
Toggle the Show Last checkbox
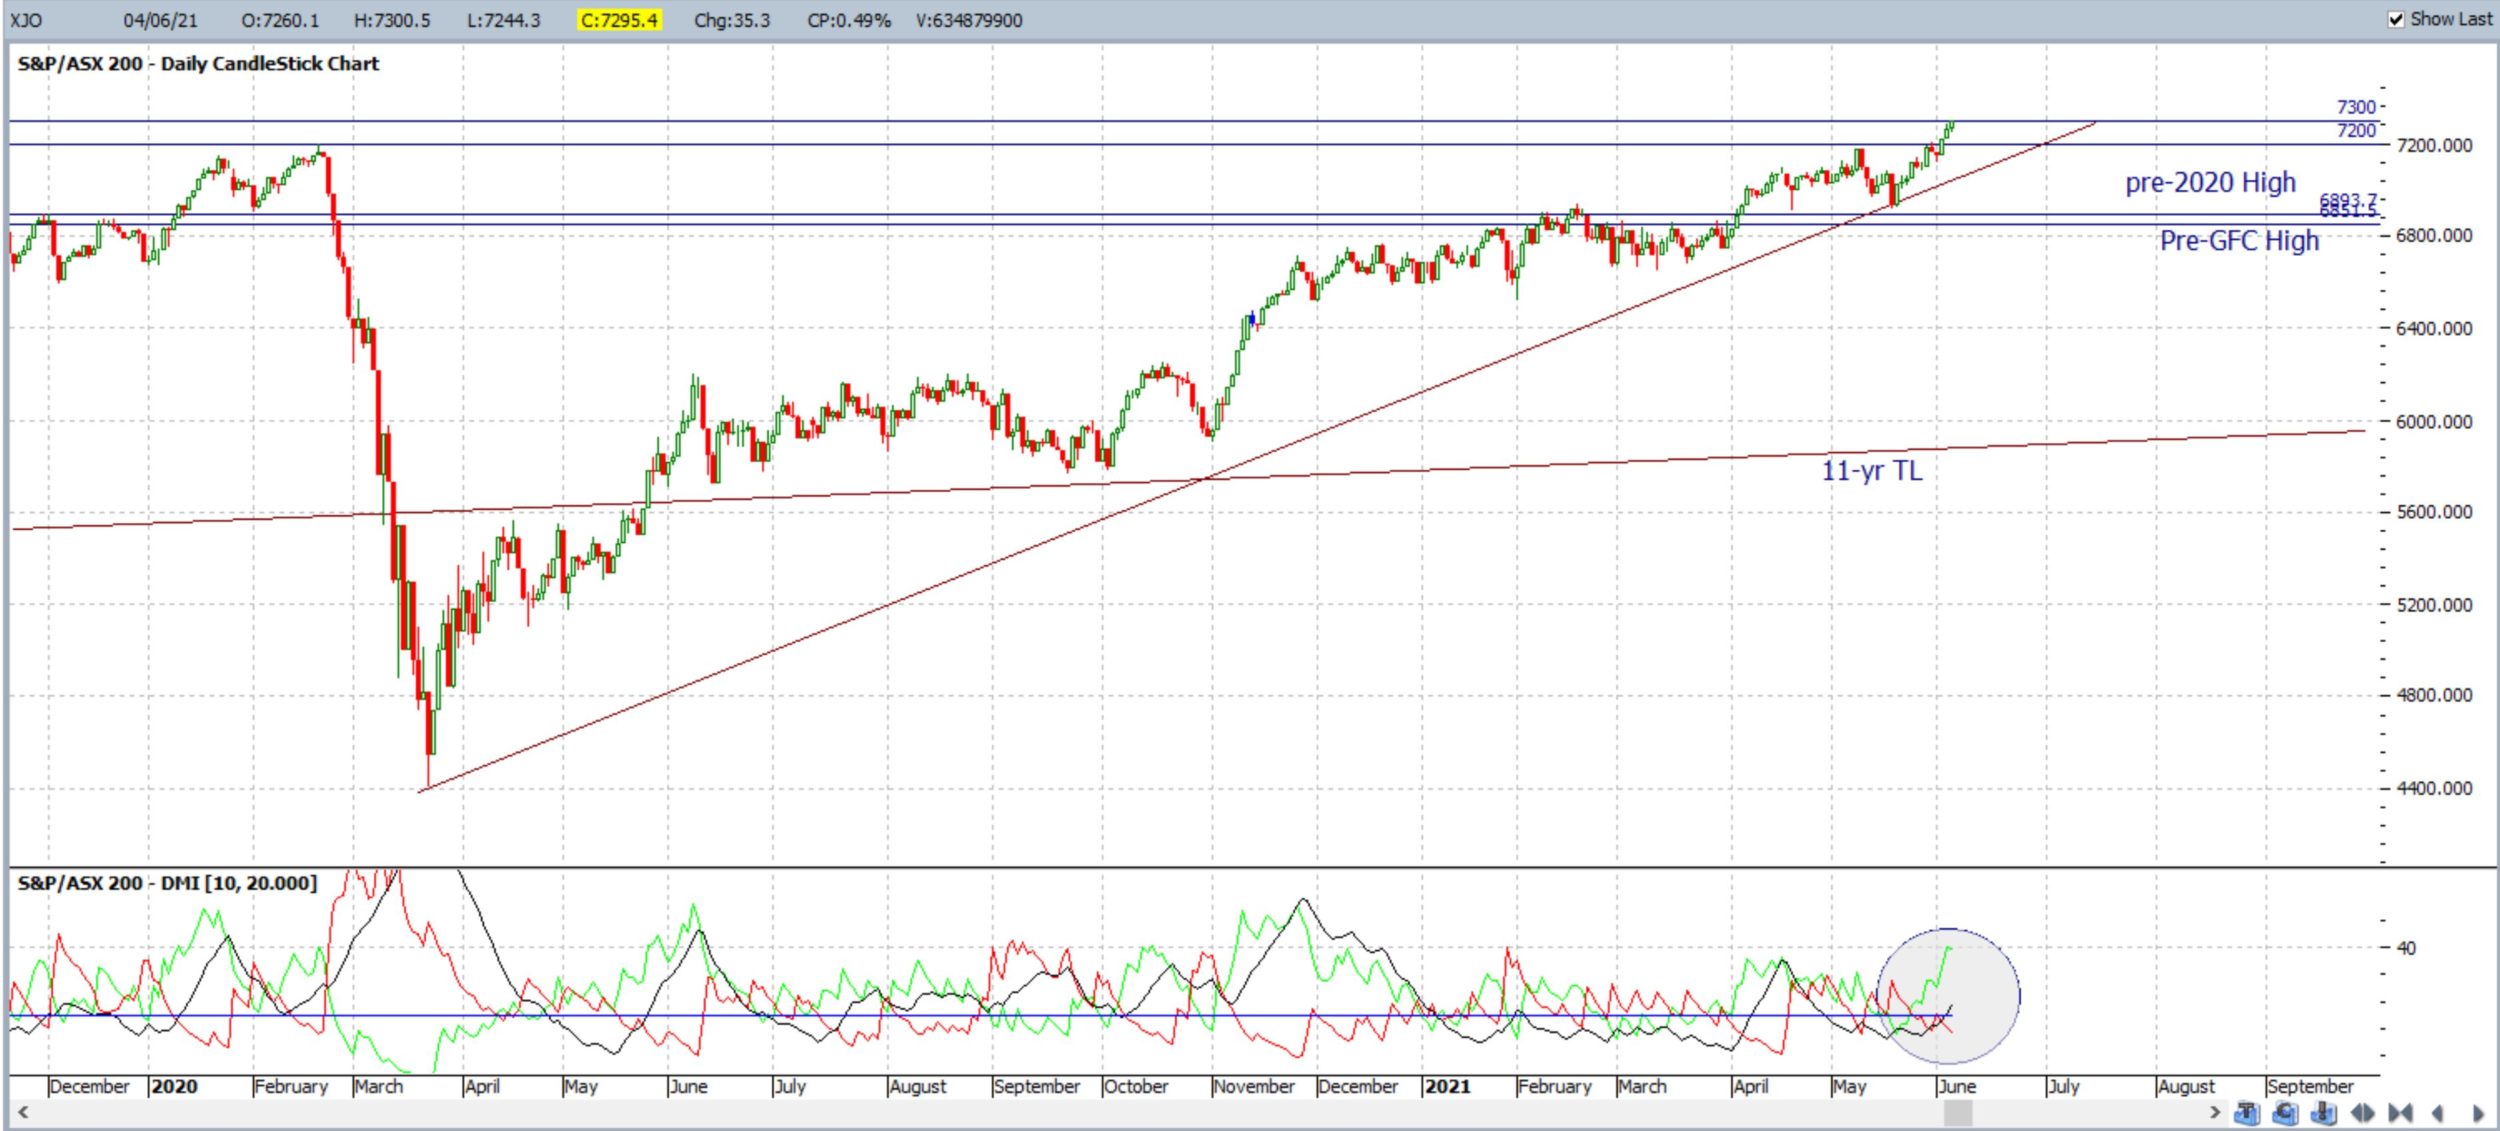(2397, 19)
